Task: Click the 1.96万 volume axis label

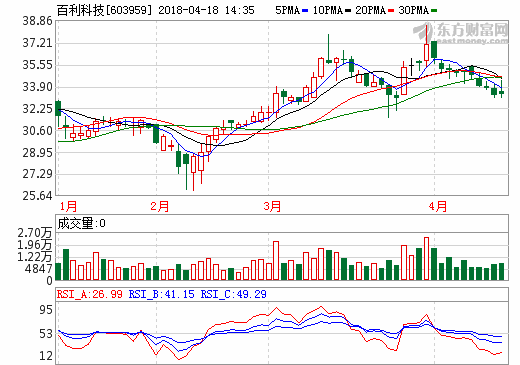Action: pyautogui.click(x=35, y=245)
